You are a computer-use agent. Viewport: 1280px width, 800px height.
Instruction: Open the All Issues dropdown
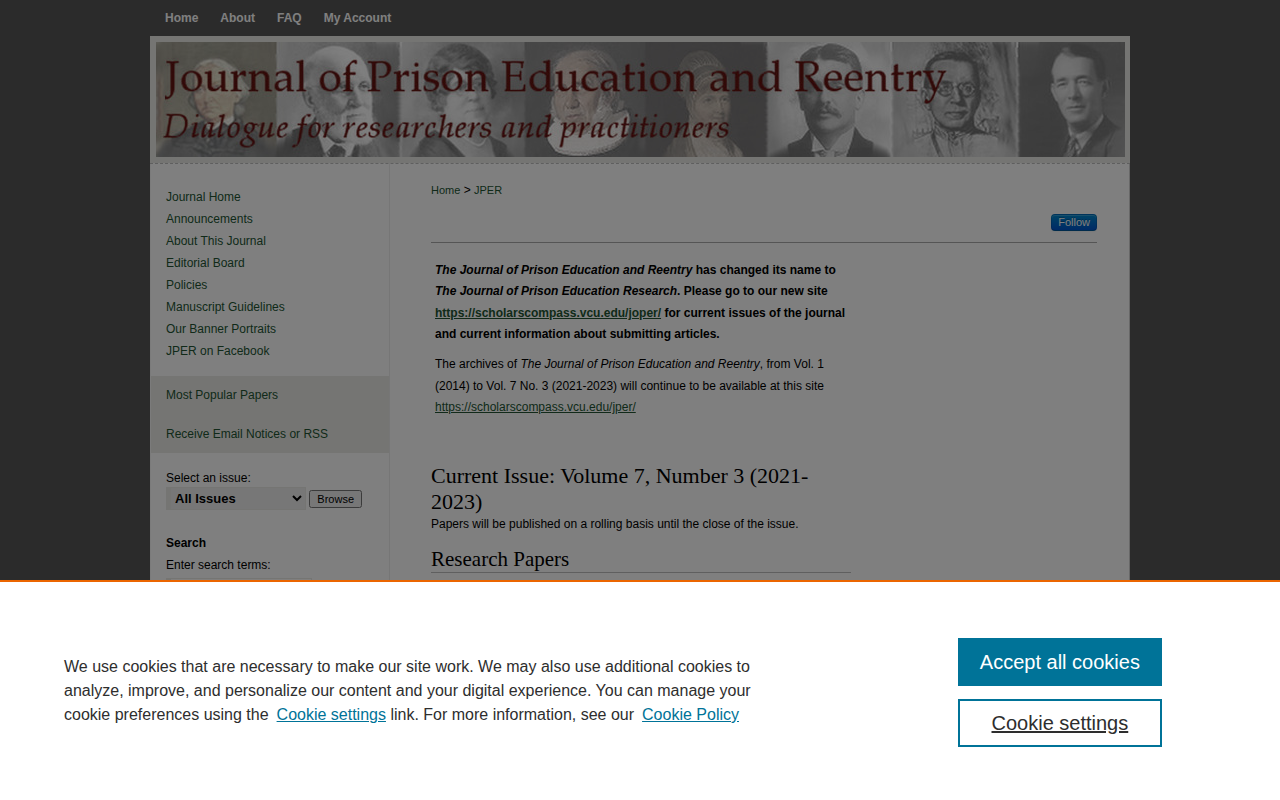(x=236, y=499)
